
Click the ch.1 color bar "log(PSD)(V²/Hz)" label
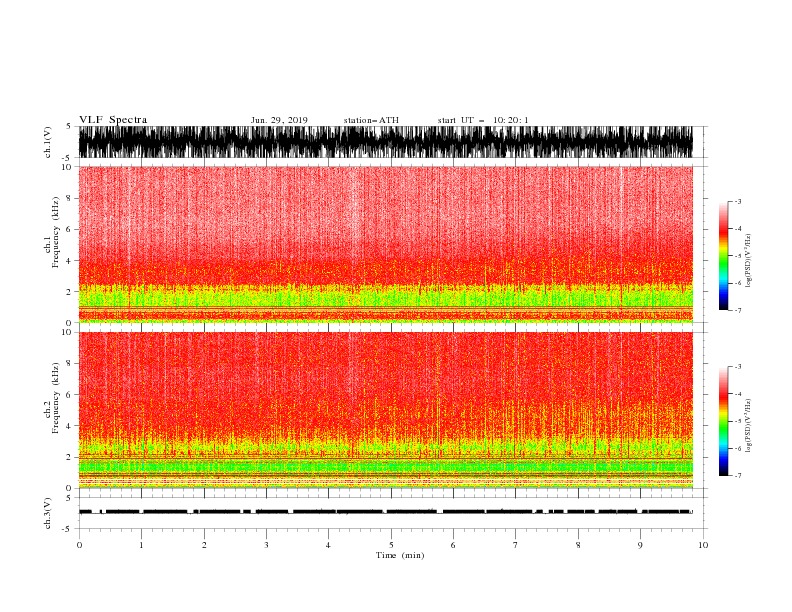pos(749,261)
